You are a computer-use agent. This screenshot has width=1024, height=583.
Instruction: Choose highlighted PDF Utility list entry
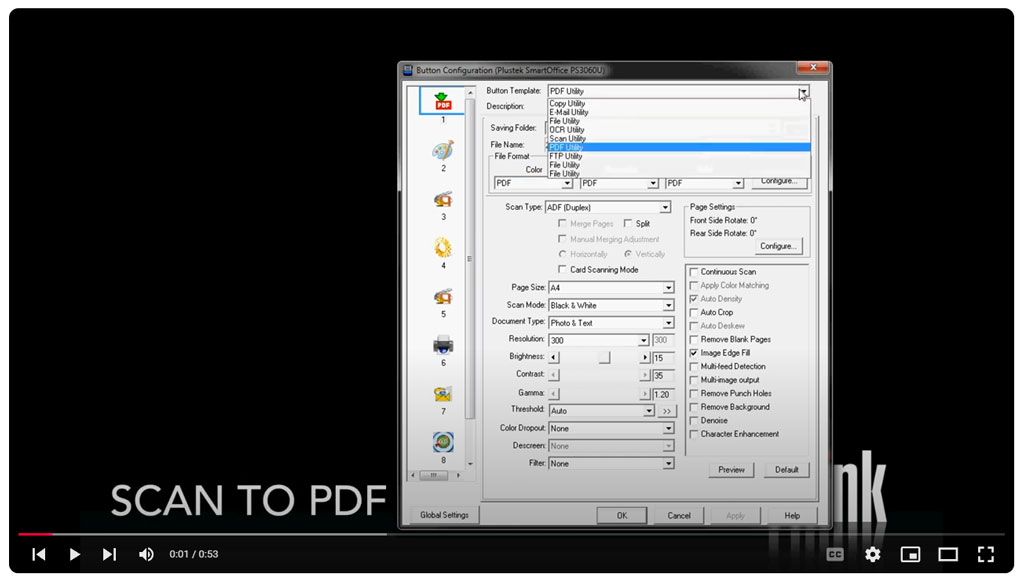click(679, 148)
